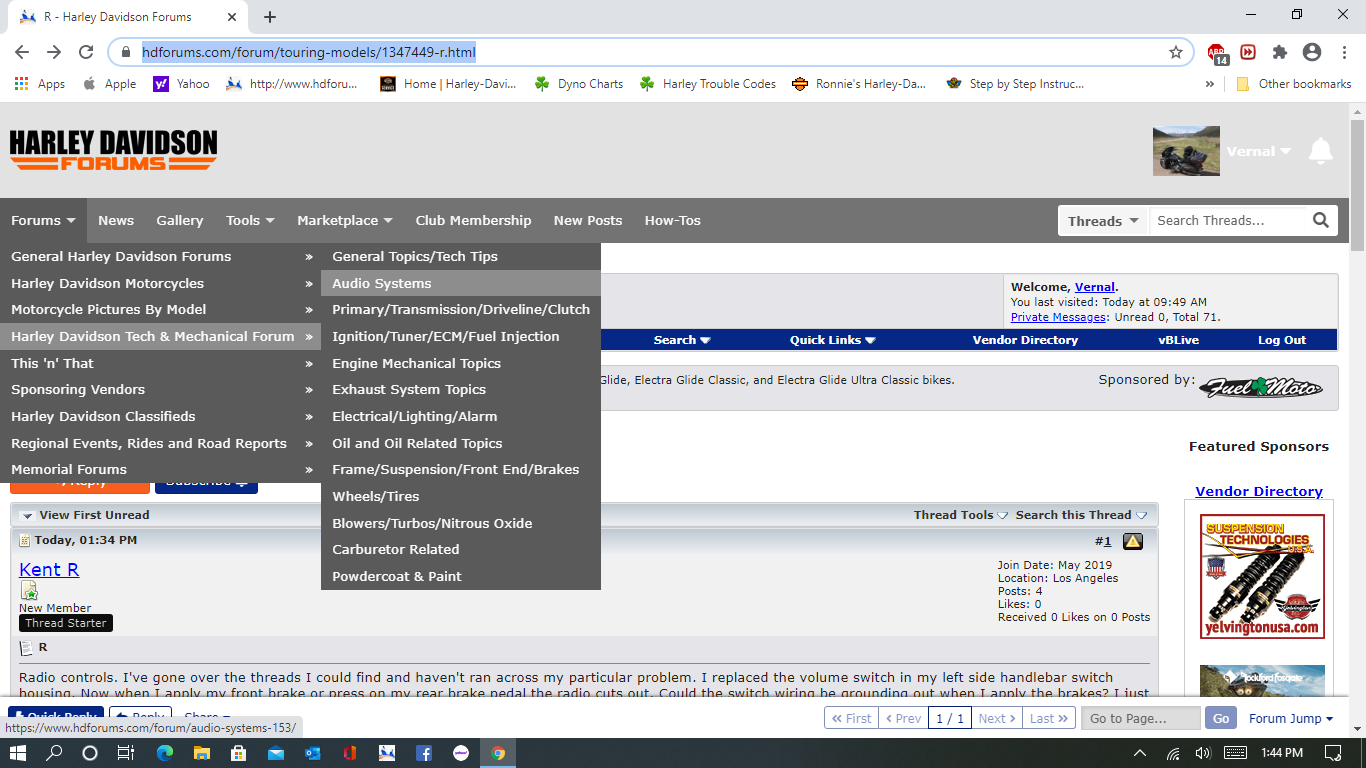This screenshot has height=768, width=1366.
Task: Click the notification bell icon
Action: (1320, 151)
